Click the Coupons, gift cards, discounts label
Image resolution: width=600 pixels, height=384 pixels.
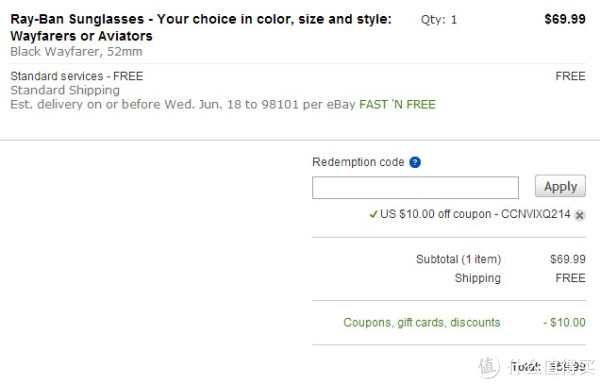[422, 322]
